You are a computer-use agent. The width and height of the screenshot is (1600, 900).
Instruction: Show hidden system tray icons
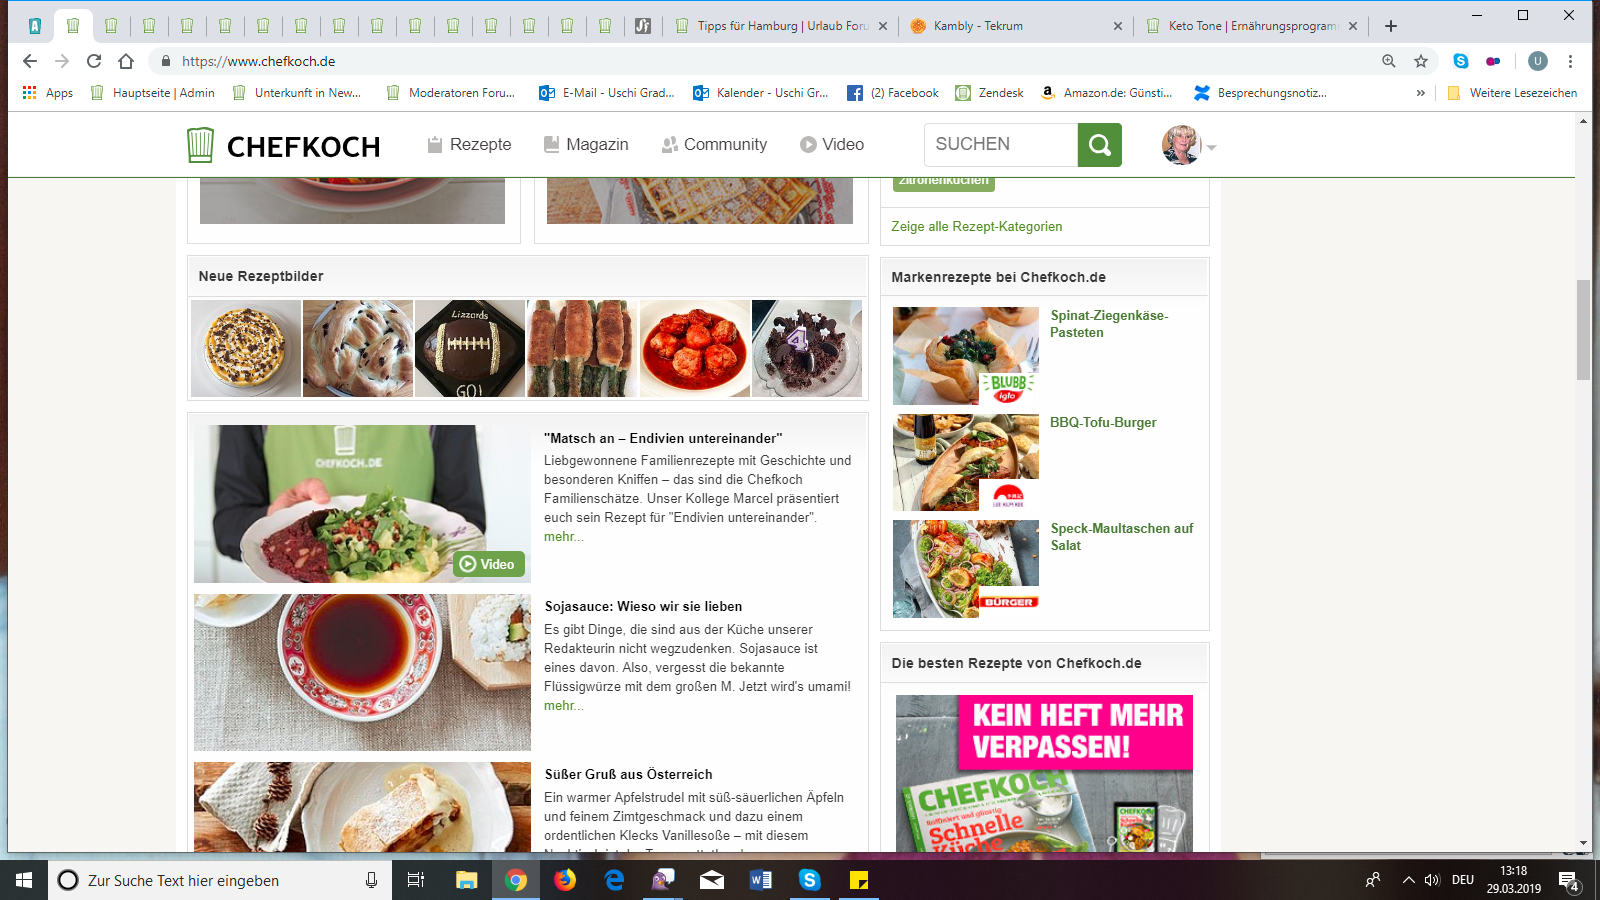pyautogui.click(x=1408, y=880)
